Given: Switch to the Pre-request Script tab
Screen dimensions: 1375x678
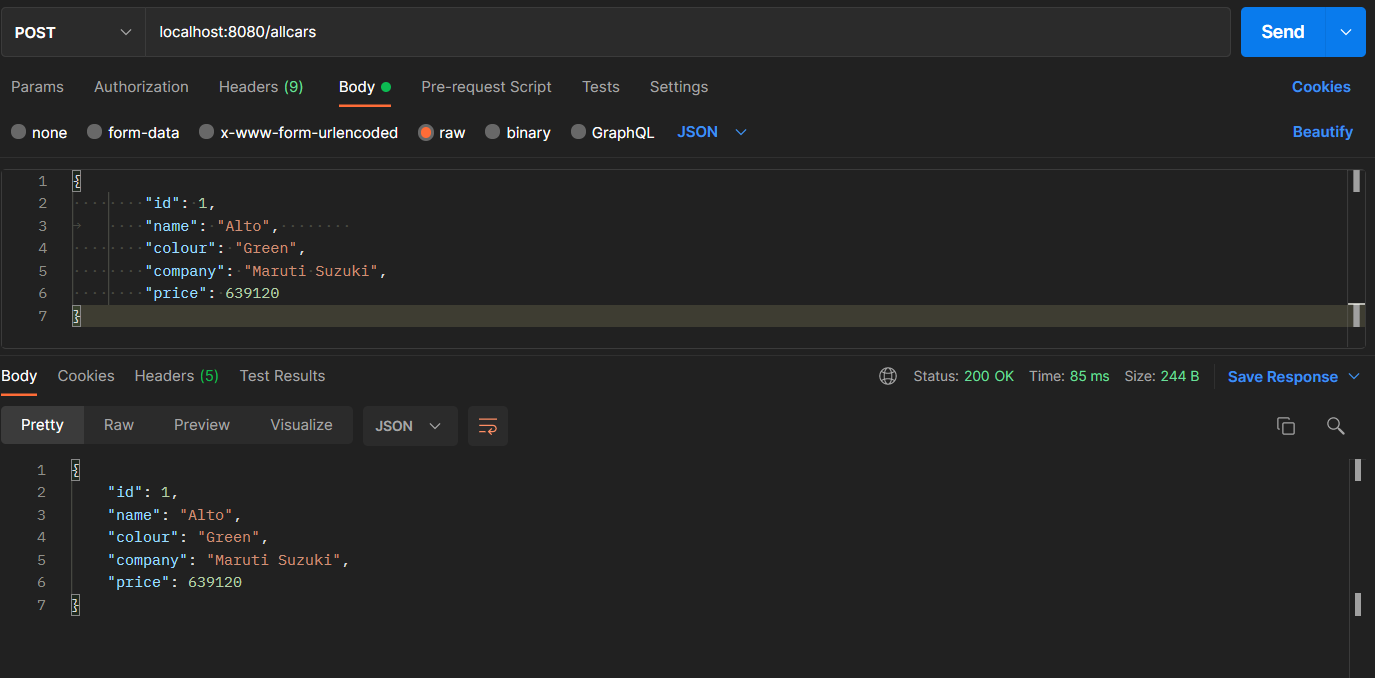Looking at the screenshot, I should click(486, 87).
